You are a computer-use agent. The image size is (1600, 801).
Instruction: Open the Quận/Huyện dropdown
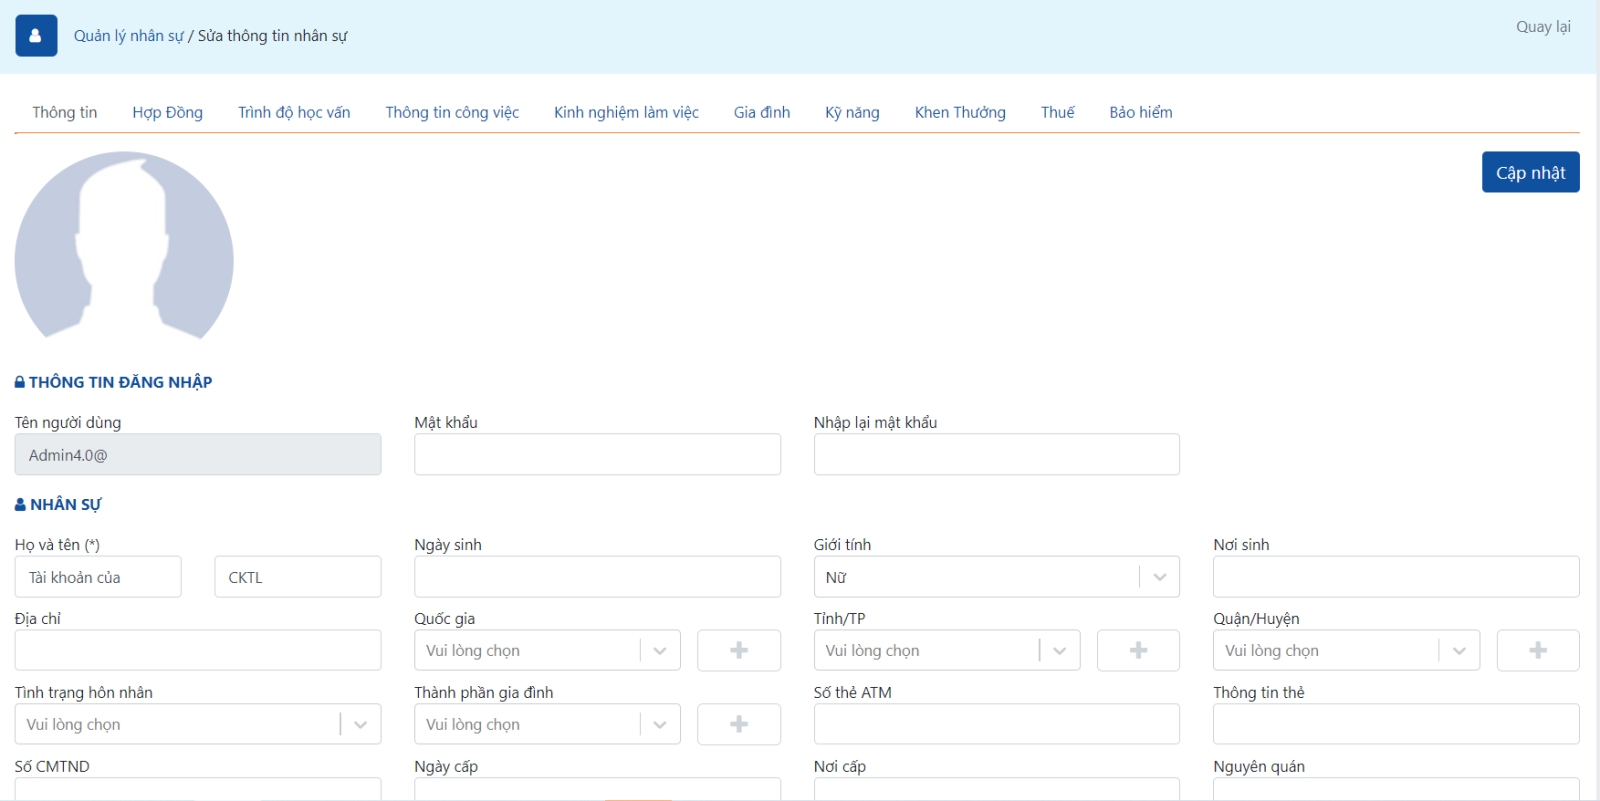(1345, 650)
